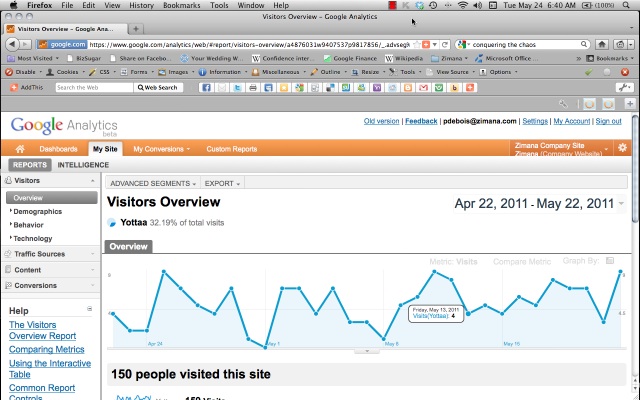Open the My Conversions dropdown menu

click(x=161, y=149)
